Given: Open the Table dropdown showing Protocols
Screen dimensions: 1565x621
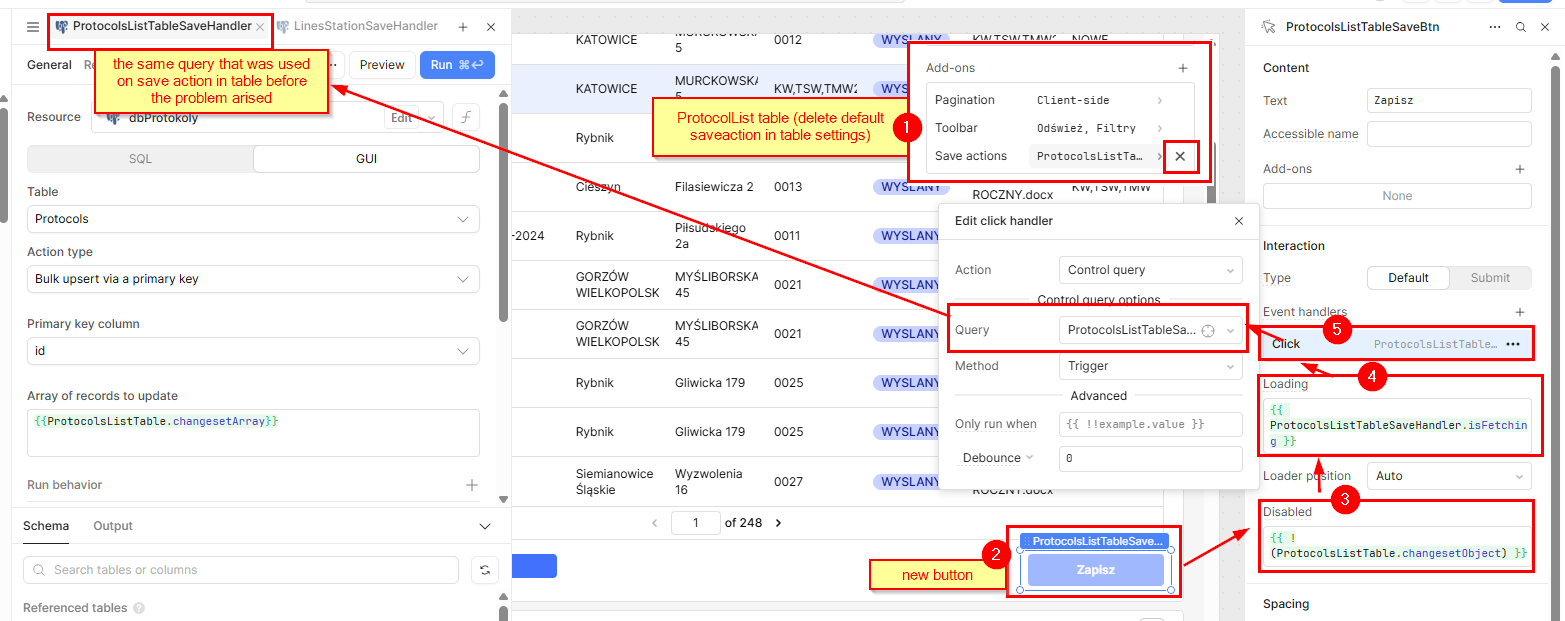Looking at the screenshot, I should (253, 219).
